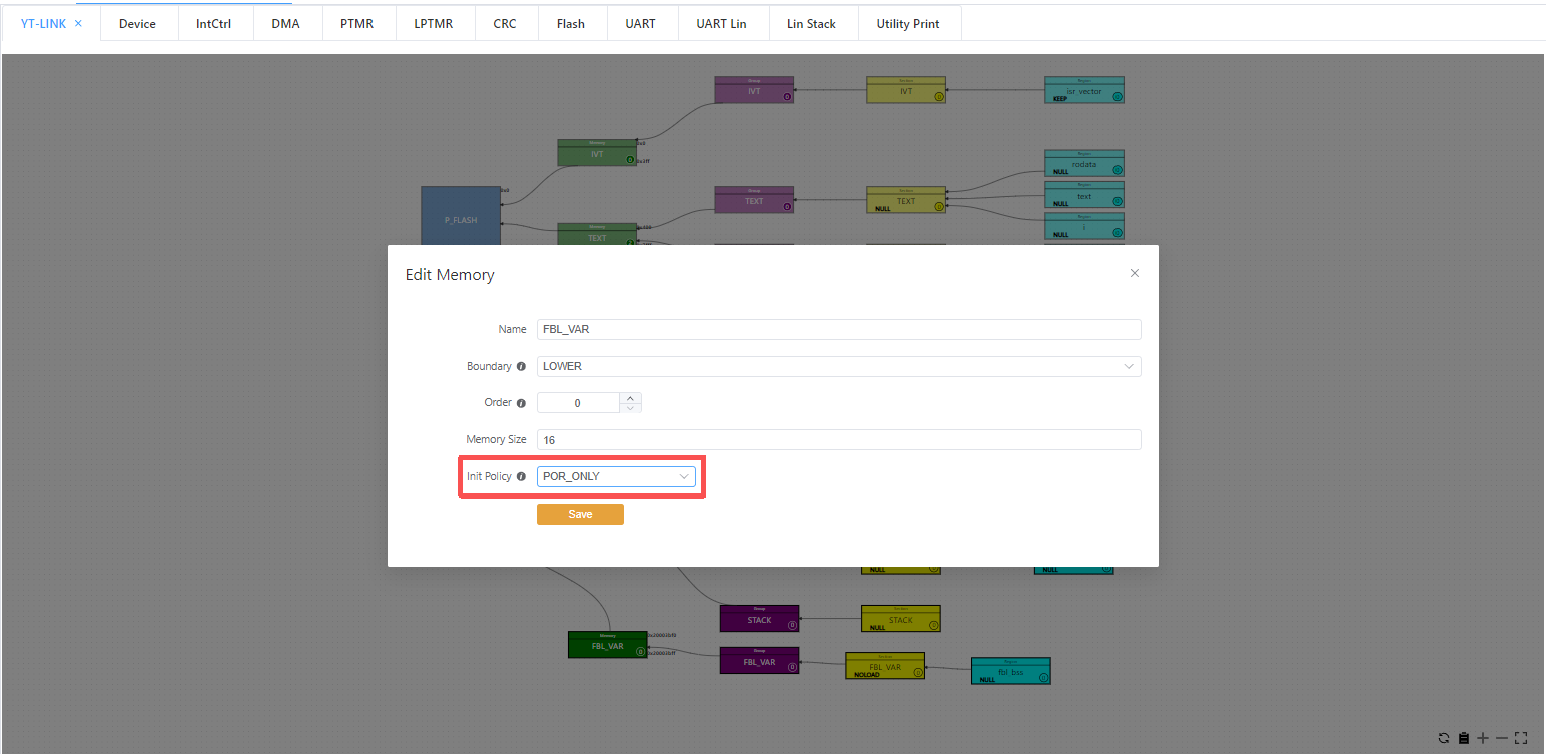Screen dimensions: 1546x754
Task: Zoom in with the plus icon
Action: coord(1483,738)
